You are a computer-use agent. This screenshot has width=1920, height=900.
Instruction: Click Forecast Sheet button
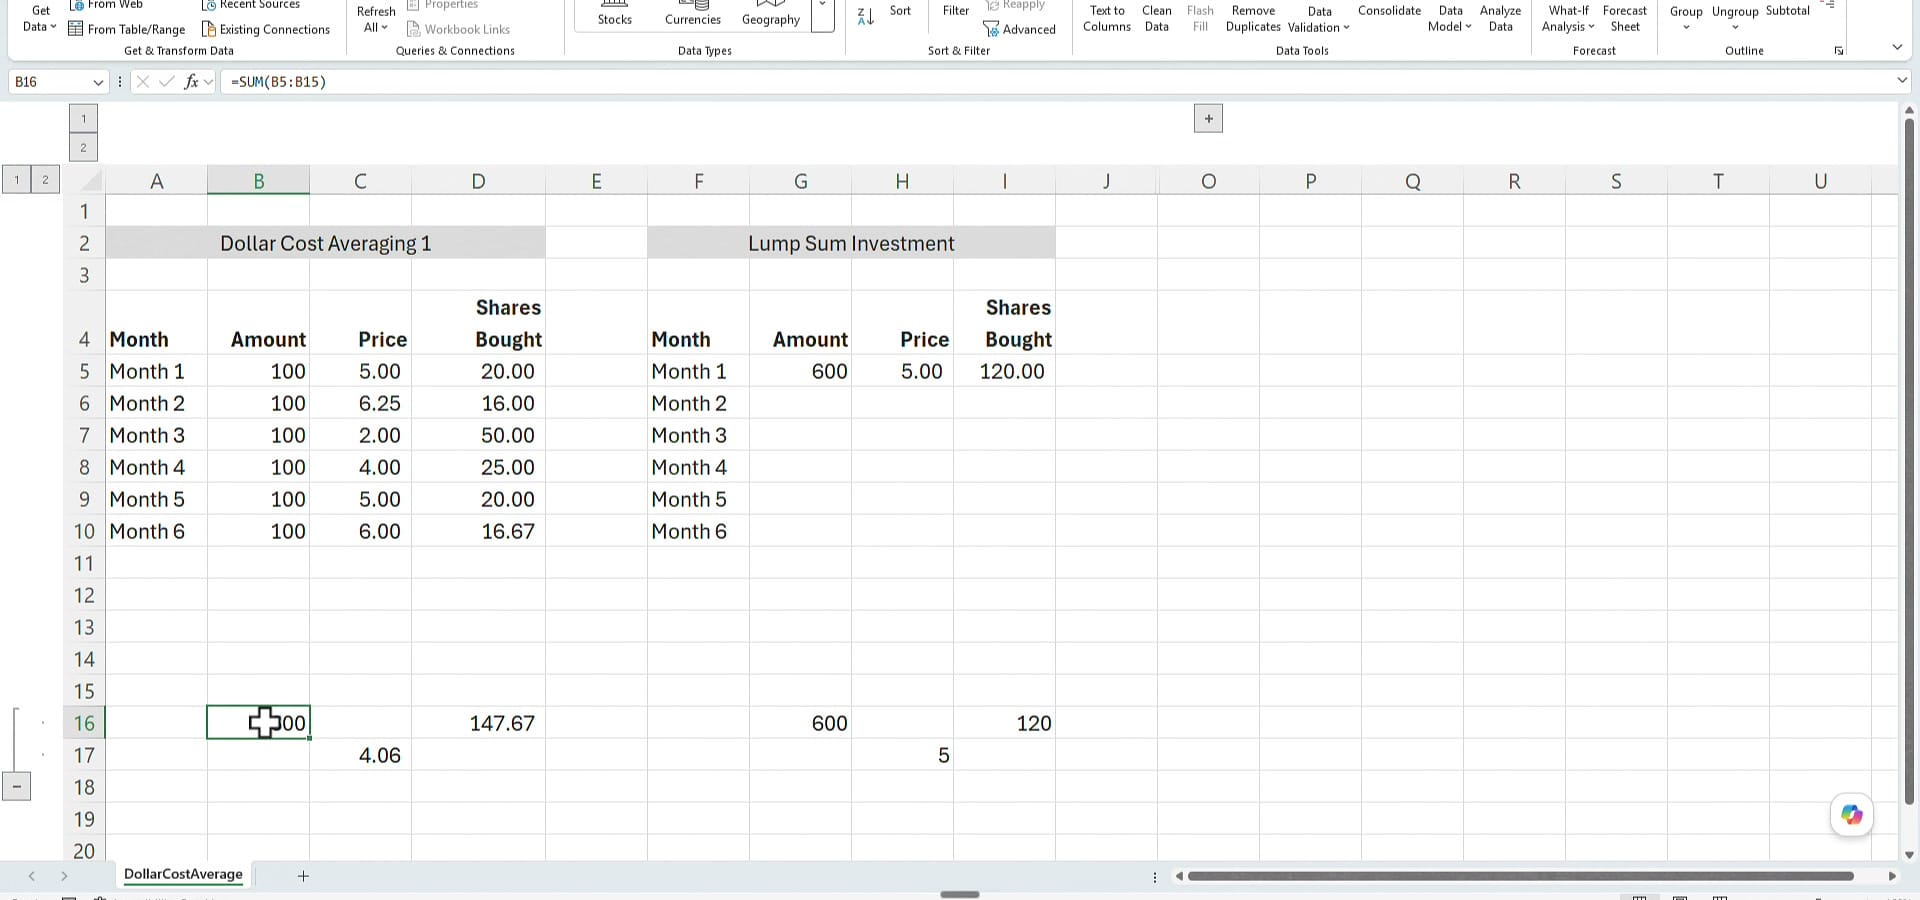1624,18
